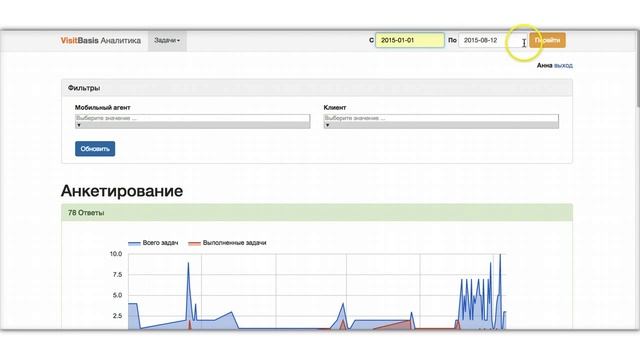
Task: Open the Клиент selector
Action: pyautogui.click(x=441, y=121)
